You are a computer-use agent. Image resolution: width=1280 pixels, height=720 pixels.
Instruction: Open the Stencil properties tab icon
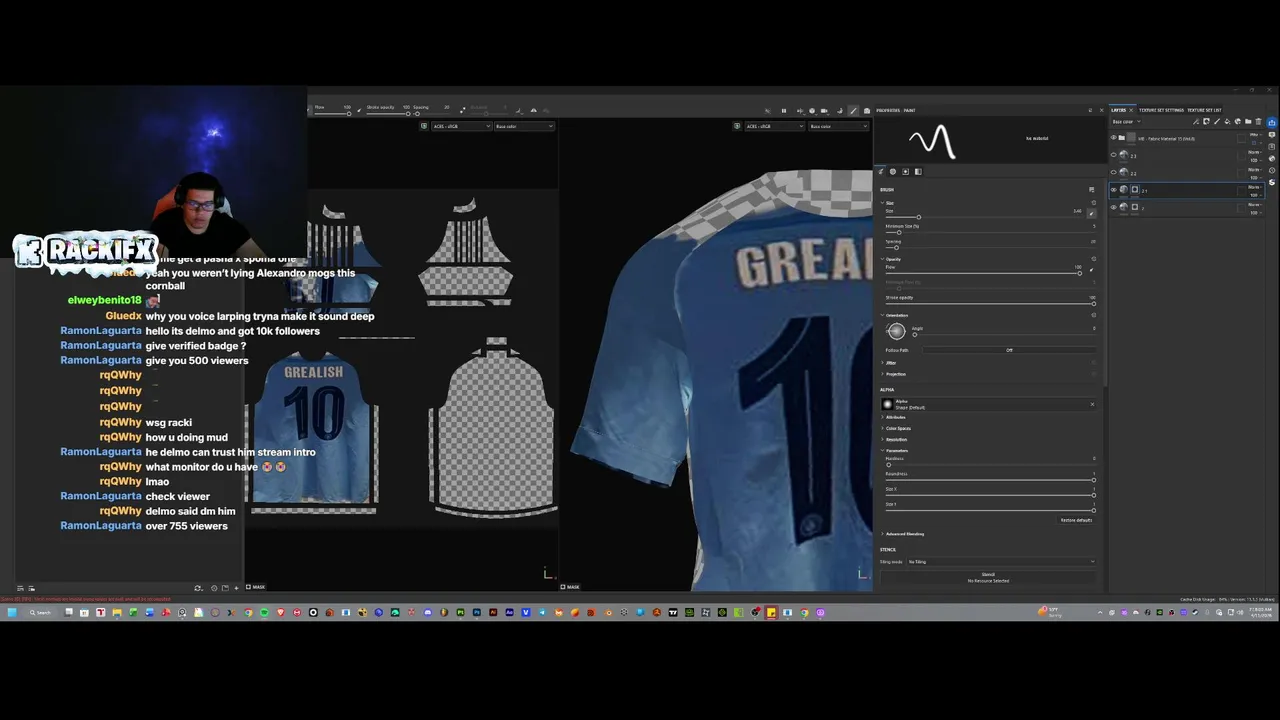(x=905, y=172)
